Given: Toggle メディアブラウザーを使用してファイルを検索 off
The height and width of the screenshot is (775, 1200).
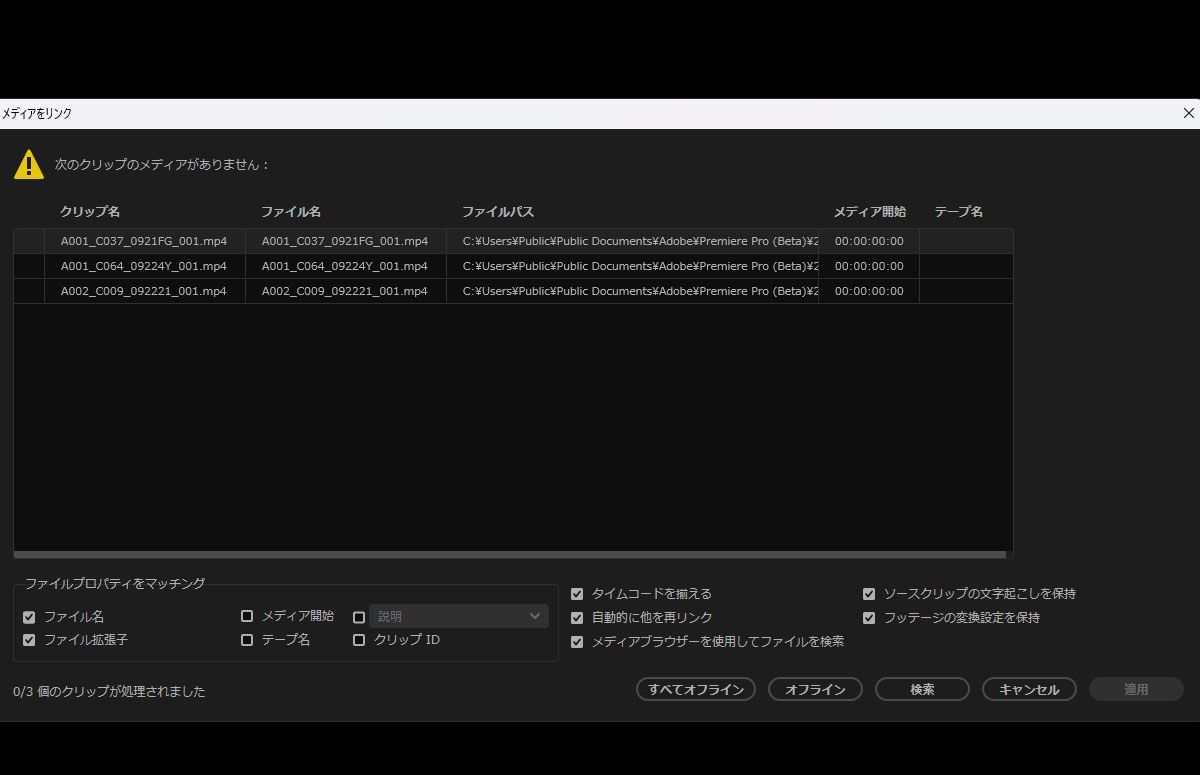Looking at the screenshot, I should click(x=576, y=641).
